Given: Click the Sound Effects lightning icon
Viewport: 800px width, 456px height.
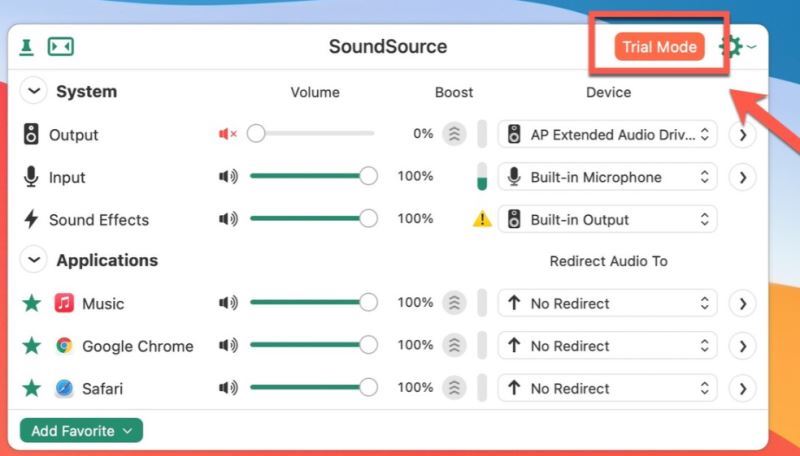Looking at the screenshot, I should click(x=31, y=219).
